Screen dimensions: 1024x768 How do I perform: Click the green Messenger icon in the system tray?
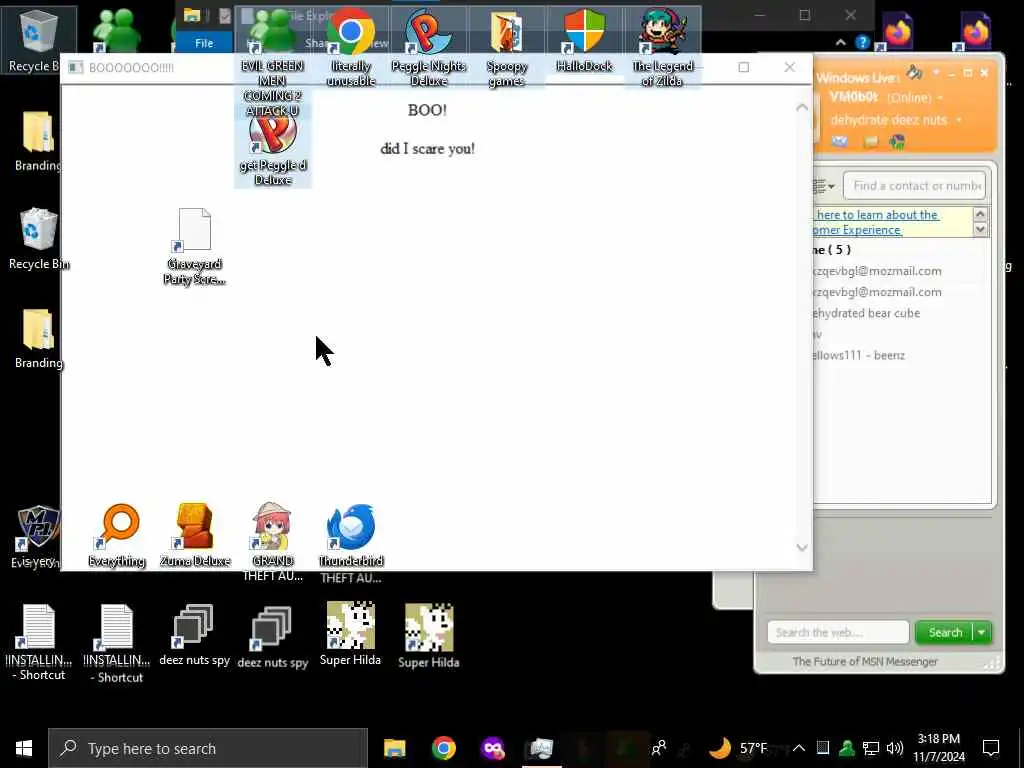pos(847,748)
